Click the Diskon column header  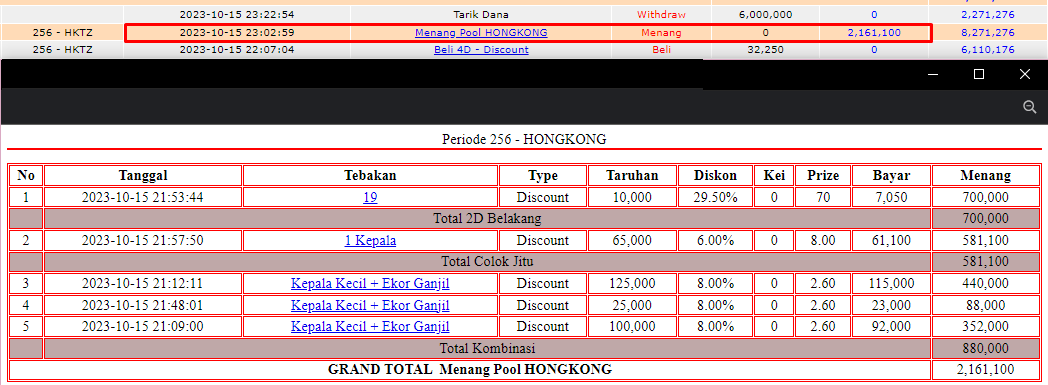tap(715, 176)
